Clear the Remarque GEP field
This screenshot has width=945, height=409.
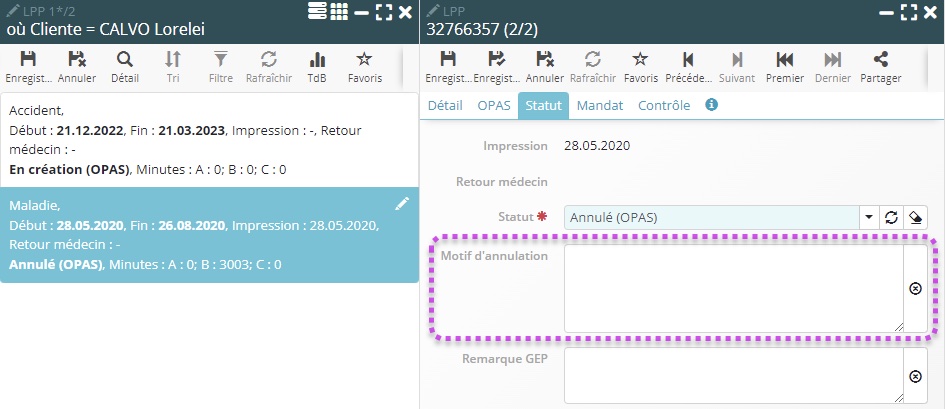tap(914, 376)
